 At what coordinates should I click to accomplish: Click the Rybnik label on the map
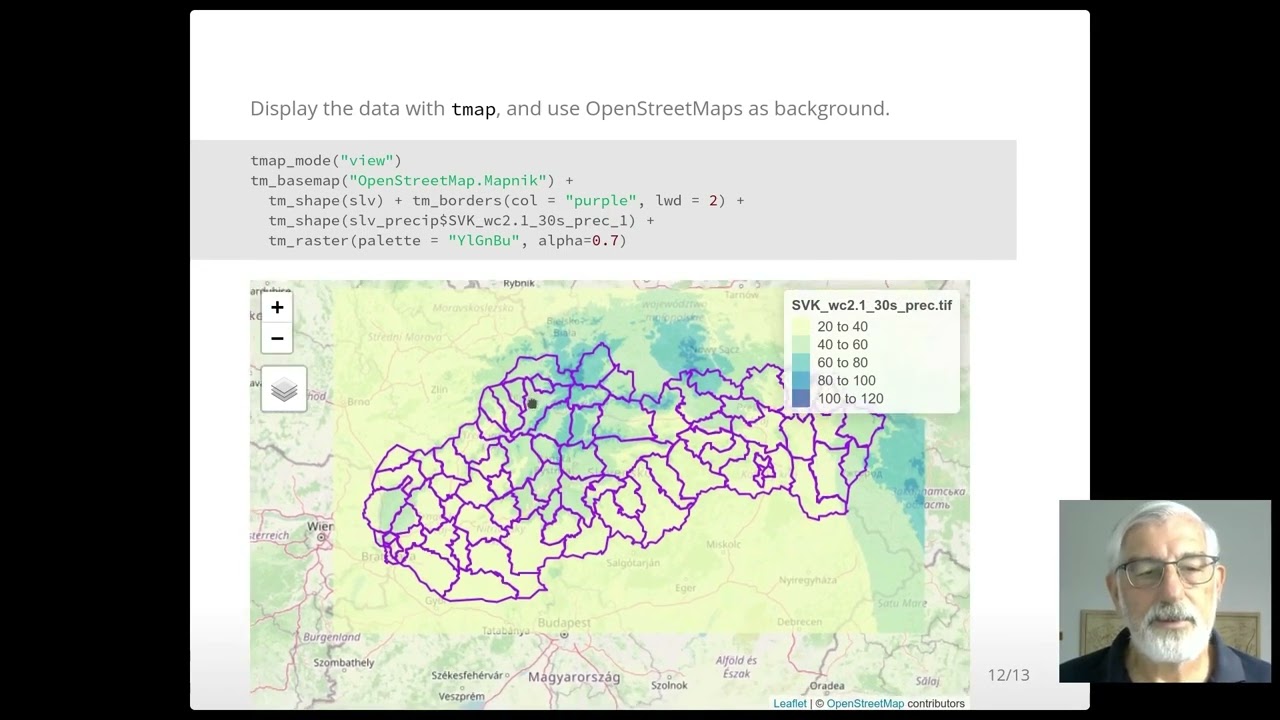[519, 284]
